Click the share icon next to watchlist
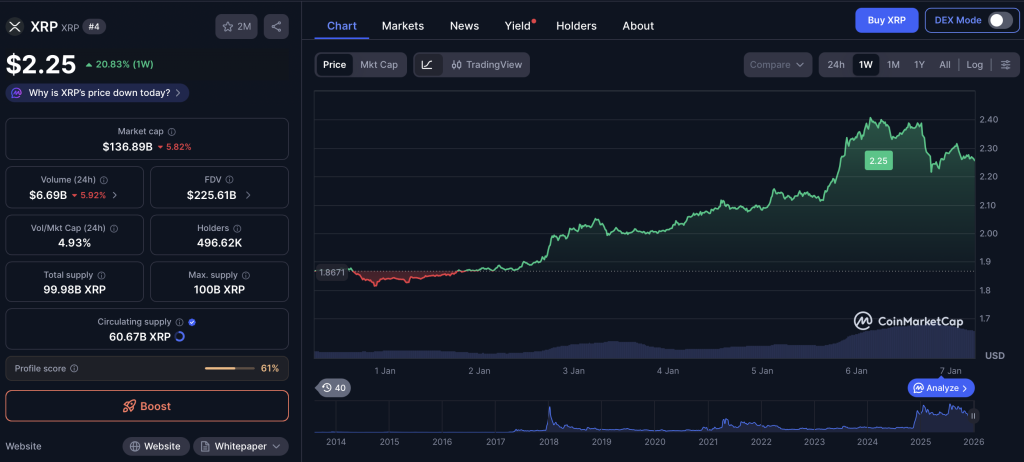This screenshot has width=1024, height=462. coord(276,27)
